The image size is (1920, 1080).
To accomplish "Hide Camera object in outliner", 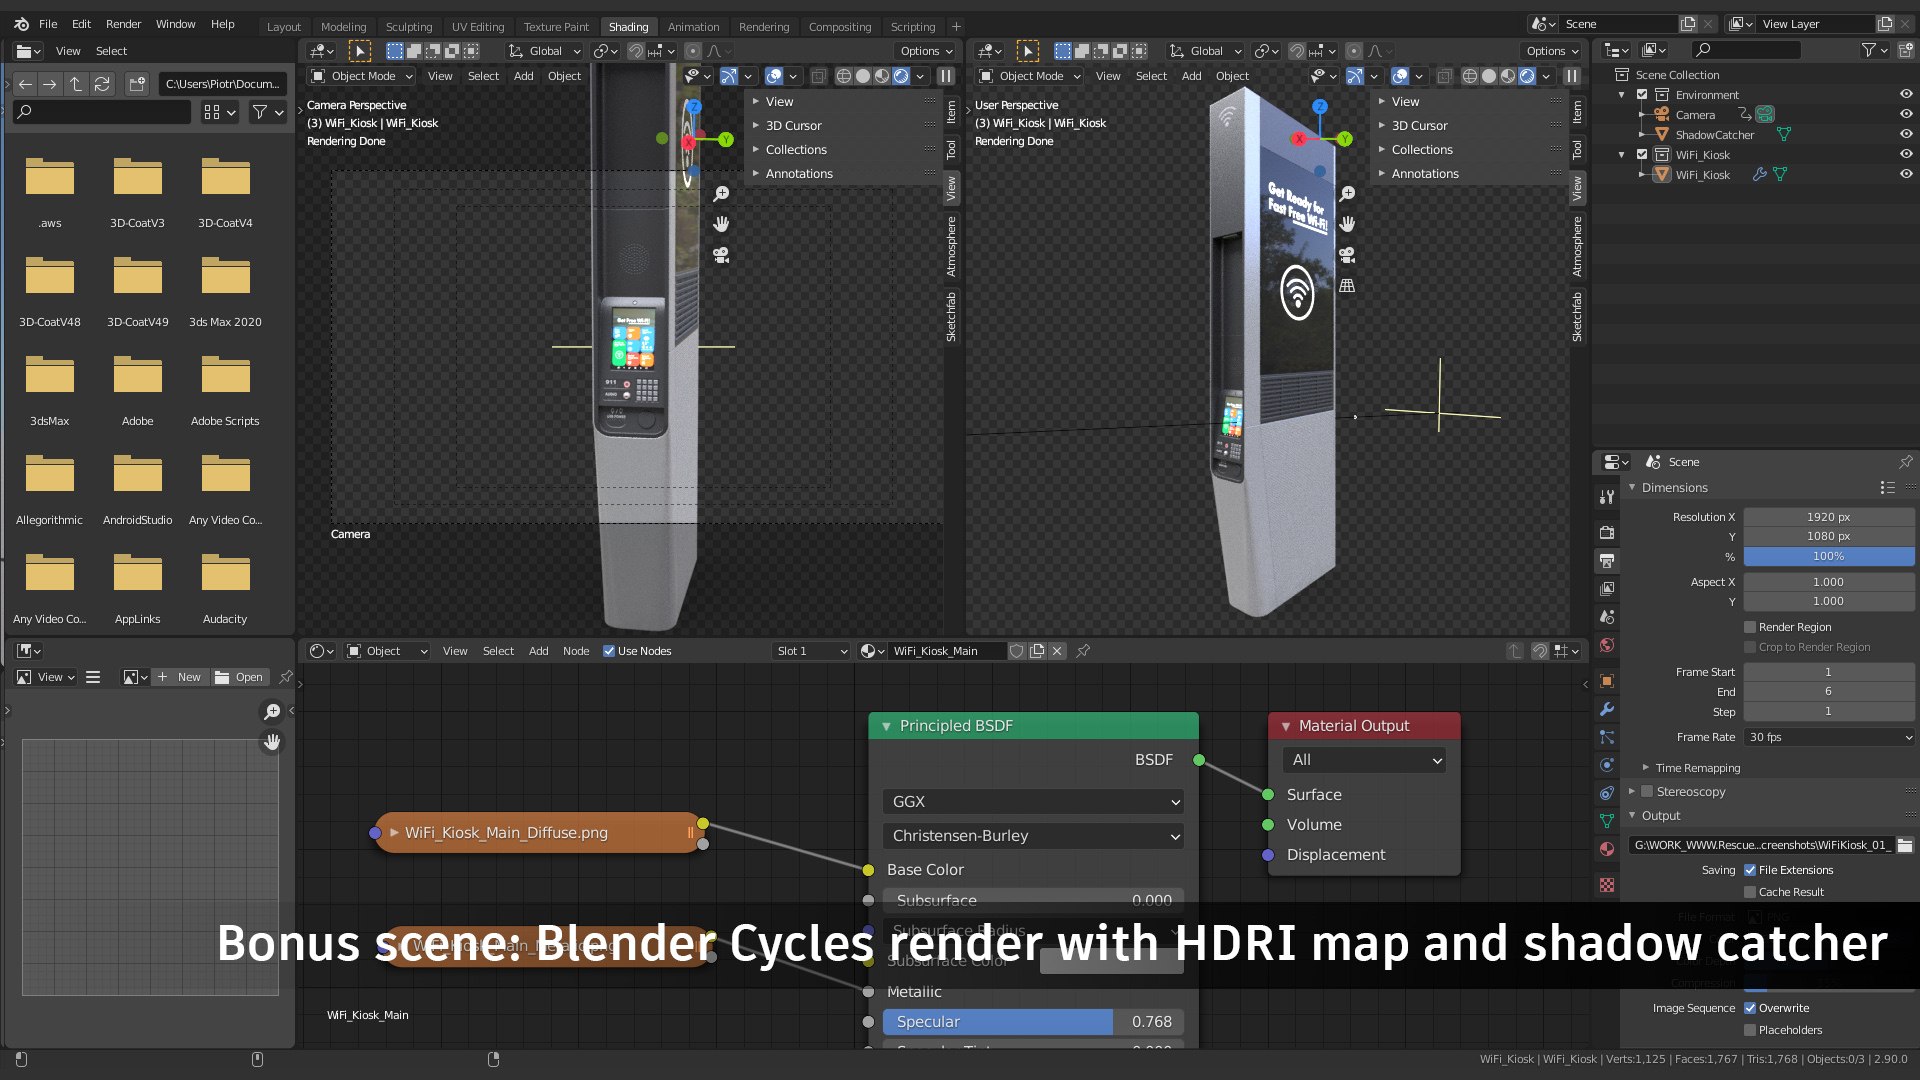I will click(1906, 114).
